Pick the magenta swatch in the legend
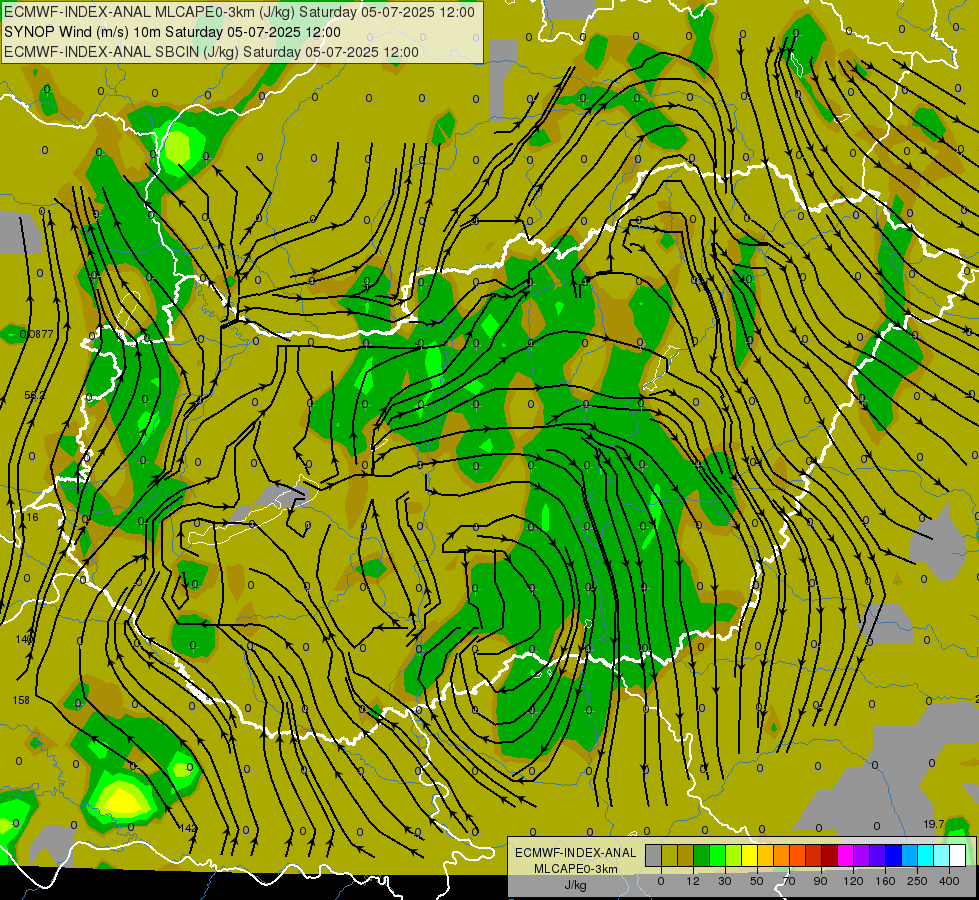This screenshot has width=979, height=900. (845, 855)
